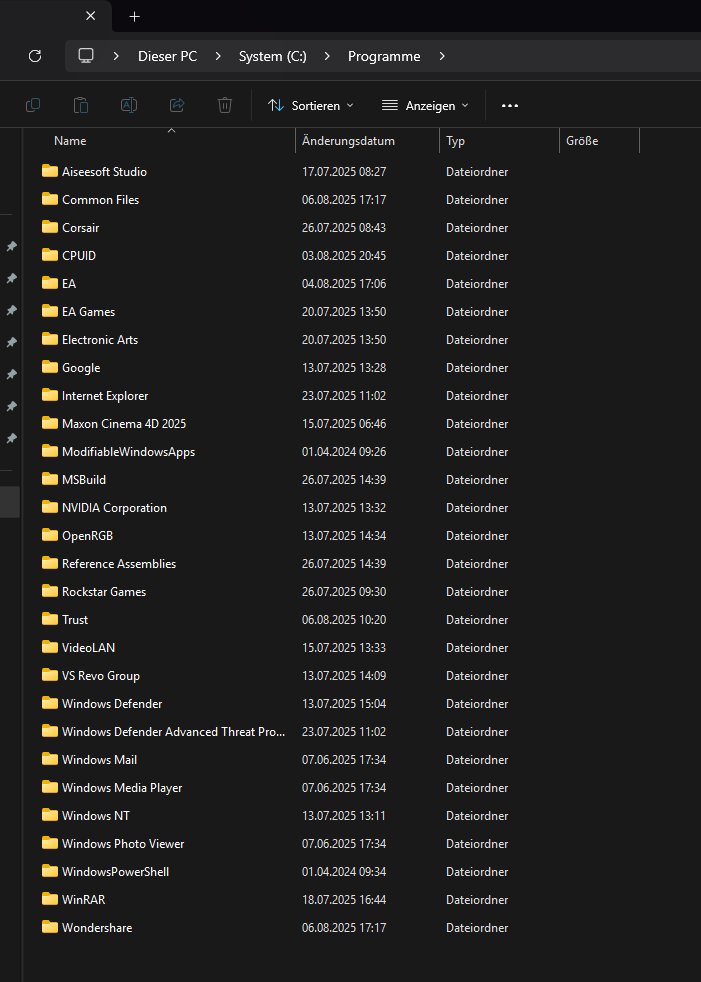Screen dimensions: 701x982
Task: Select the Electronic Arts folder icon
Action: pyautogui.click(x=50, y=339)
